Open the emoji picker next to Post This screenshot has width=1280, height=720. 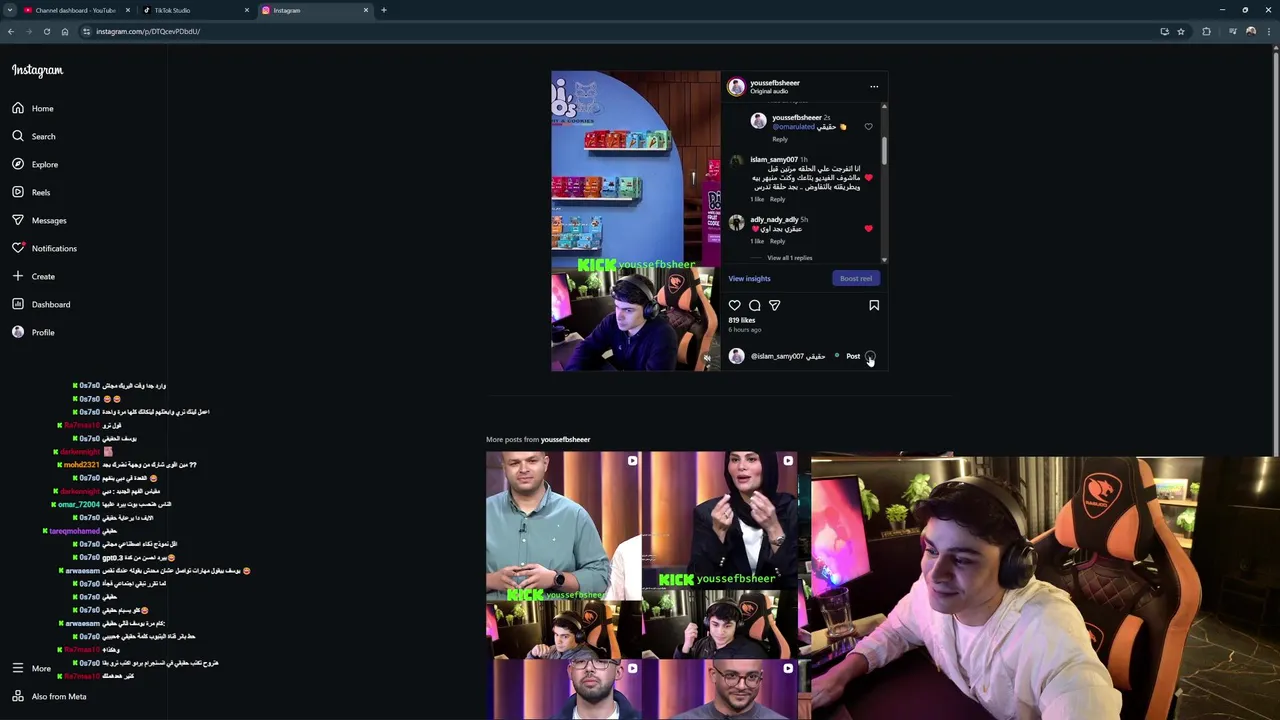[x=870, y=356]
